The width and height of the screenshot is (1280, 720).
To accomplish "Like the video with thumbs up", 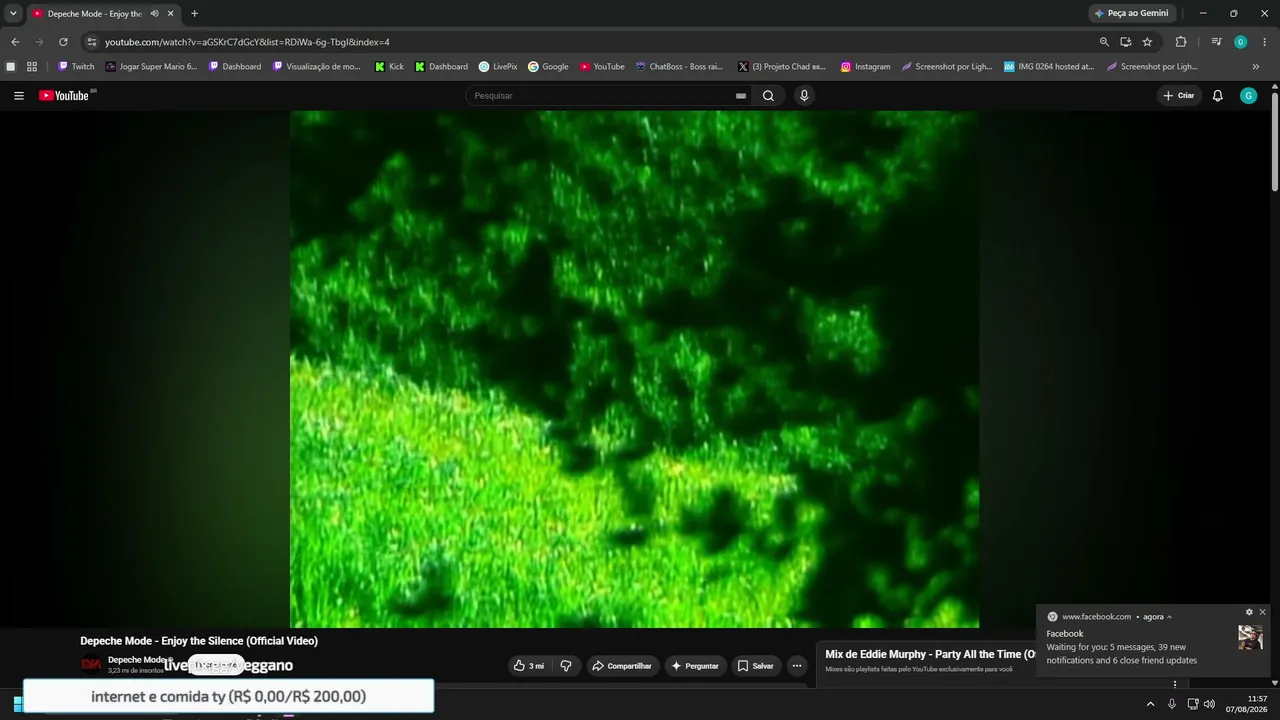I will [529, 666].
